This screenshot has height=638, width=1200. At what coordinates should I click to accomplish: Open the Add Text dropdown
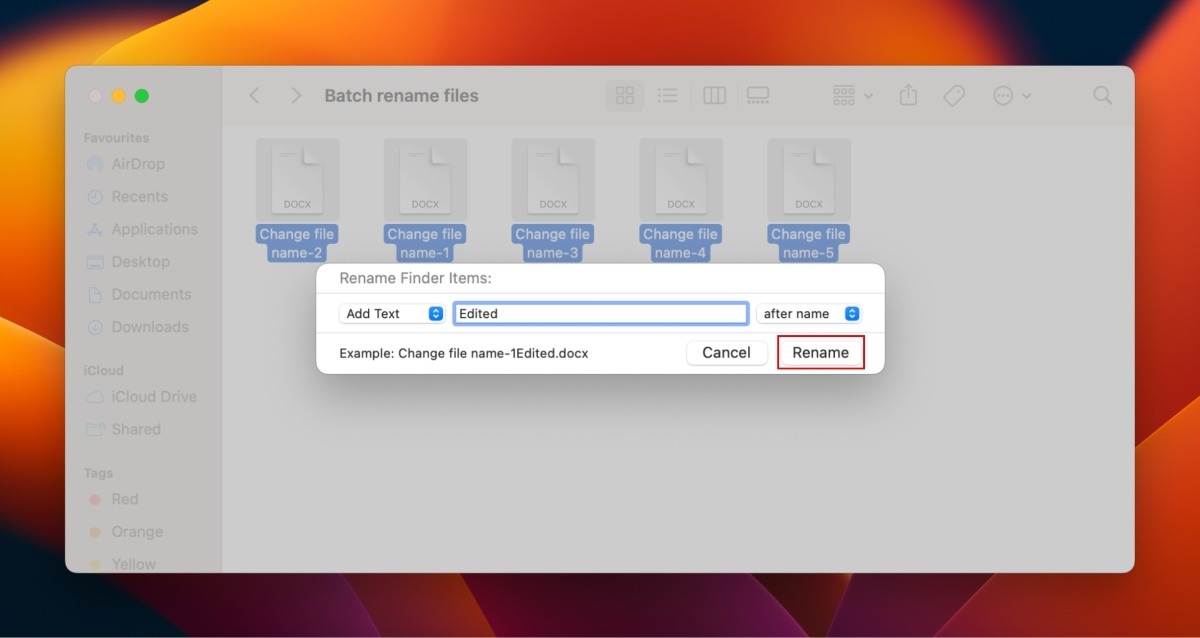tap(391, 313)
